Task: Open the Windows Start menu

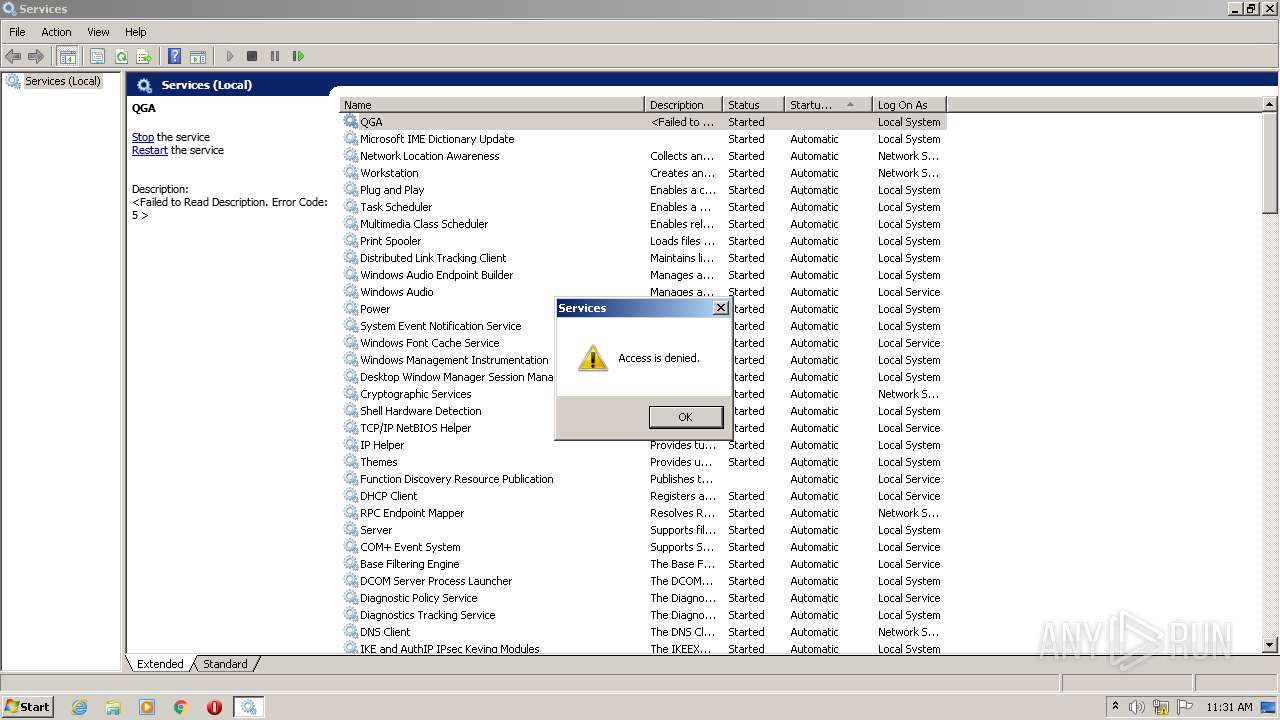Action: pyautogui.click(x=27, y=706)
